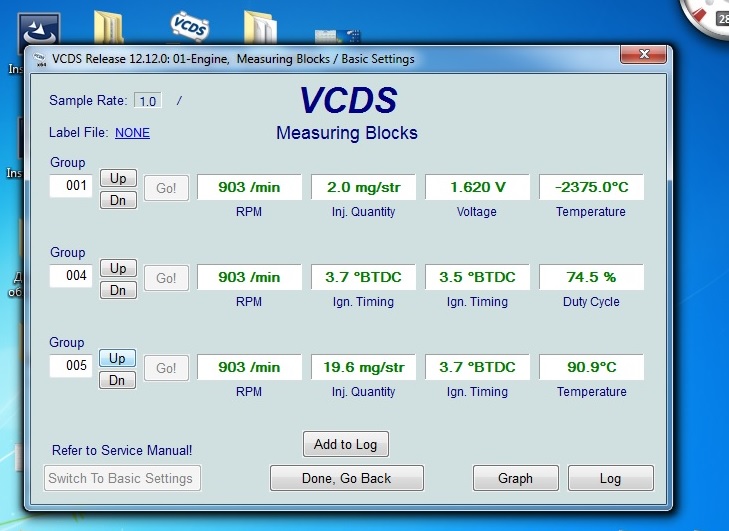Viewport: 729px width, 531px height.
Task: Step Group 005 down with Dn
Action: [118, 380]
